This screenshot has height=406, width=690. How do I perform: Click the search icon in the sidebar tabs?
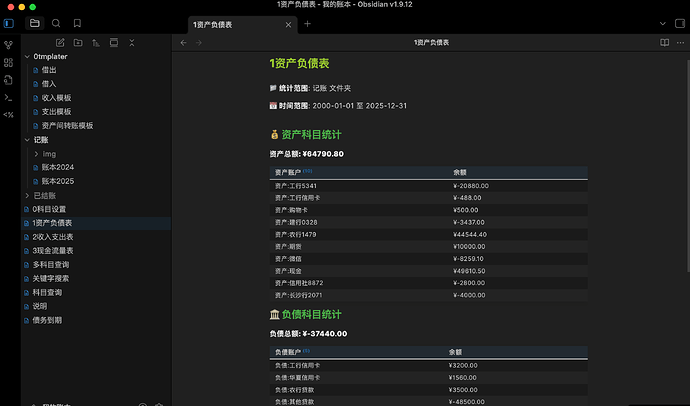coord(56,23)
